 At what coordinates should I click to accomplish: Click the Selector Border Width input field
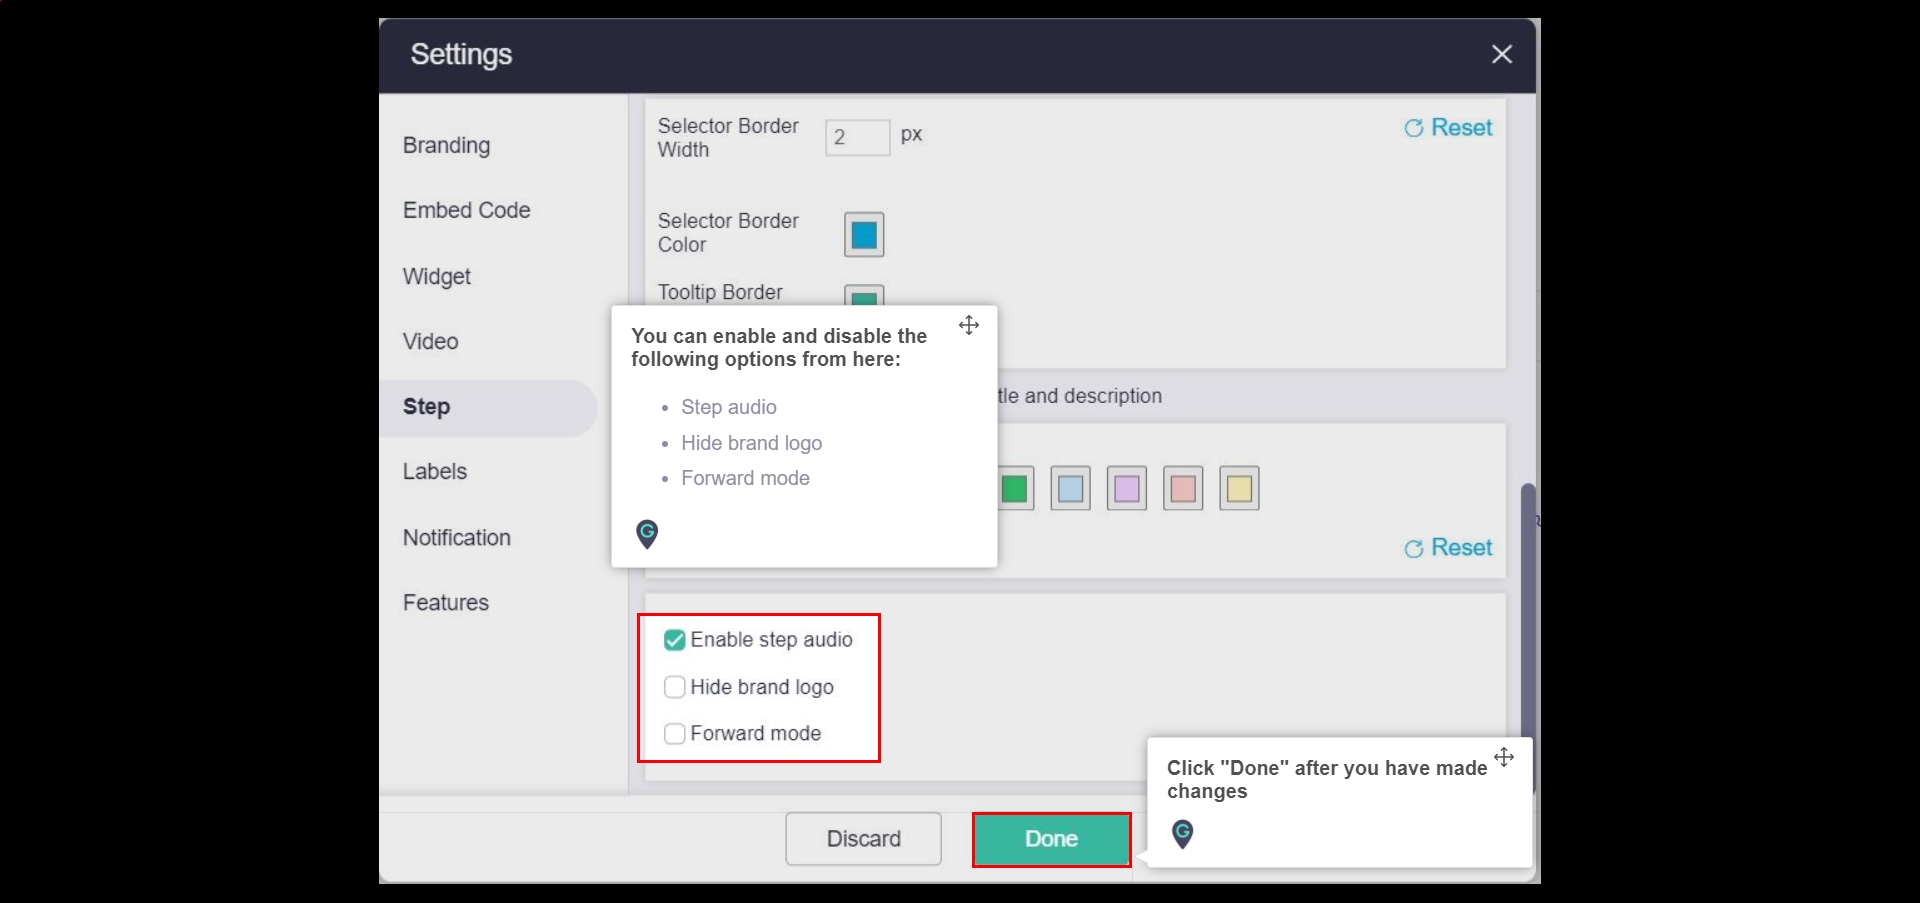point(857,137)
